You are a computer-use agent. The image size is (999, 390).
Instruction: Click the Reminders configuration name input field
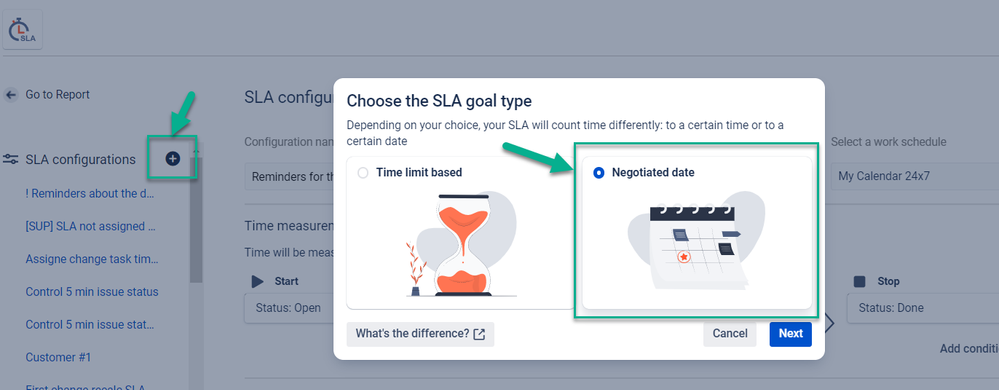click(289, 176)
